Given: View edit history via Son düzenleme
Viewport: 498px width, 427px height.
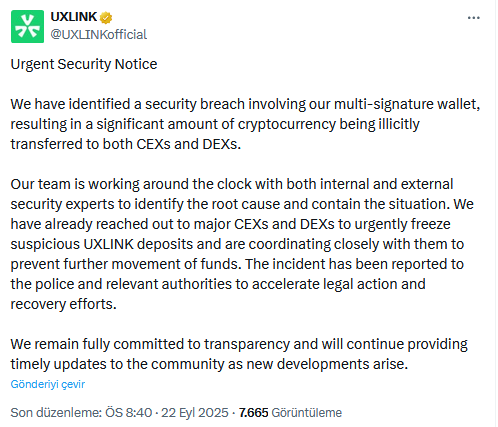Looking at the screenshot, I should coord(56,413).
